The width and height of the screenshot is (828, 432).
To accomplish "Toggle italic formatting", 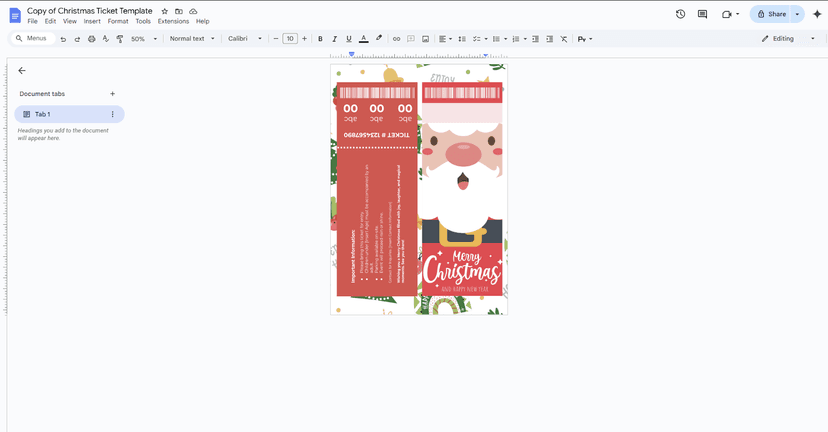I will pyautogui.click(x=334, y=39).
